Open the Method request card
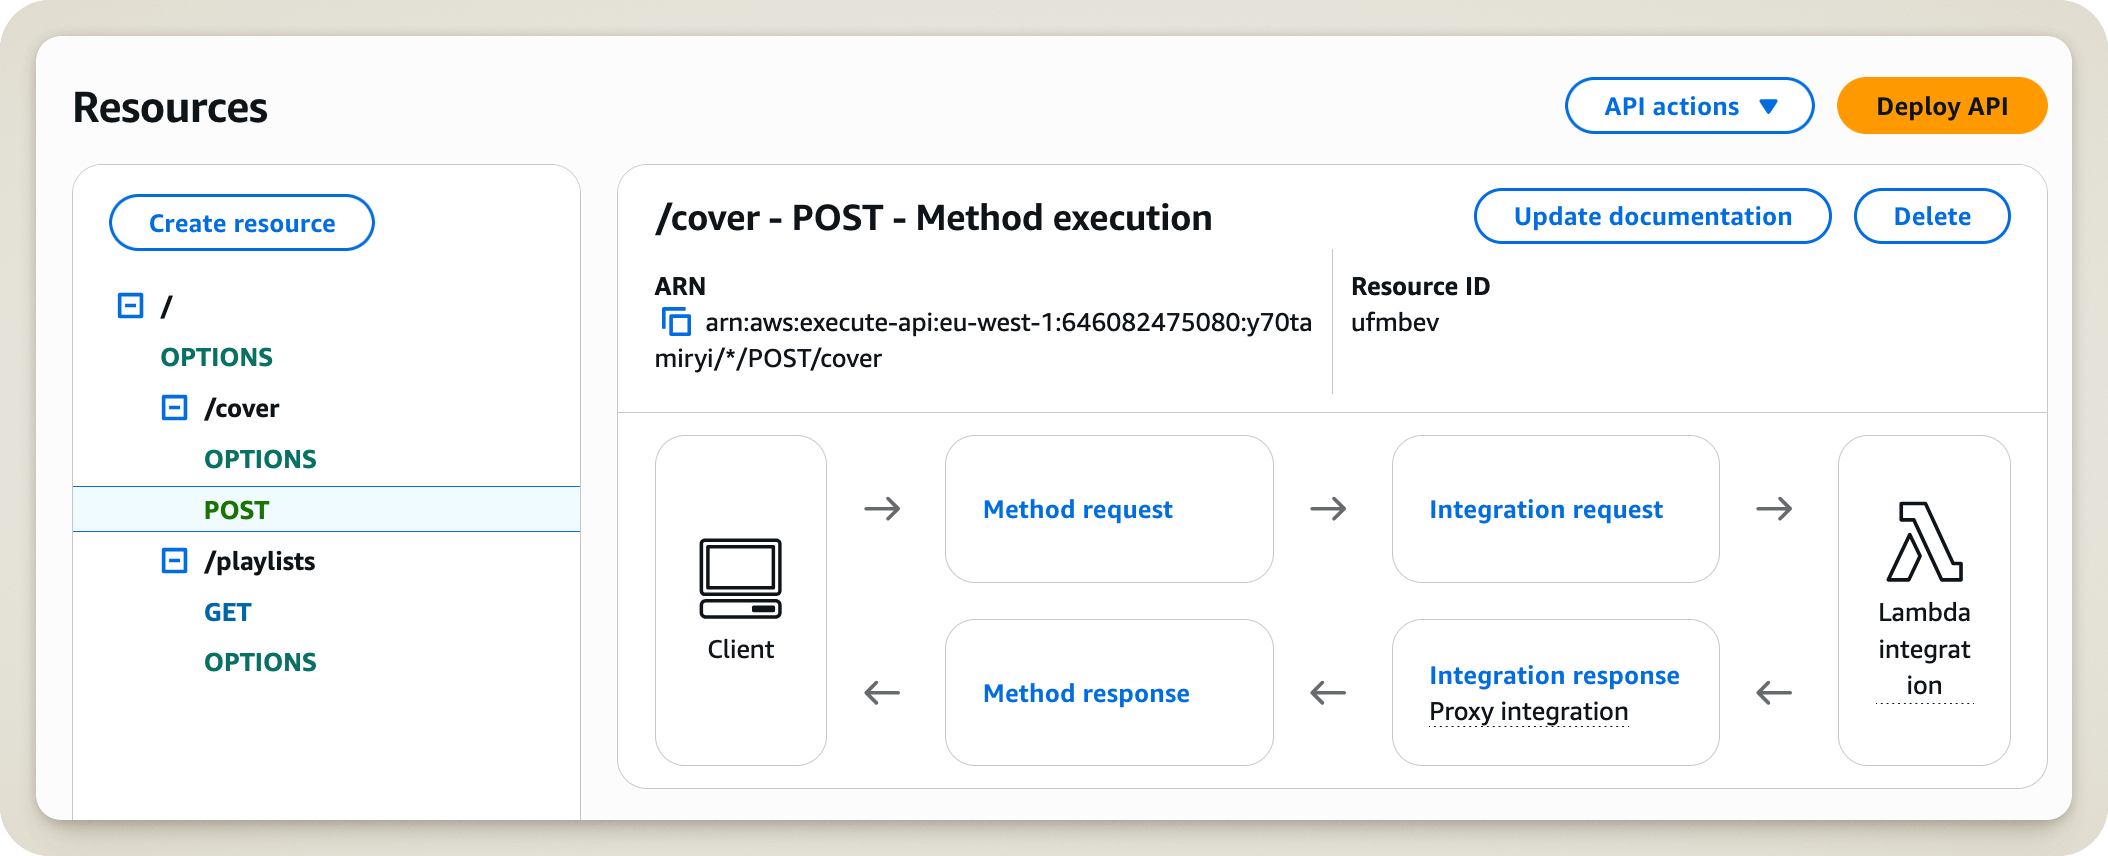2108x856 pixels. click(1109, 509)
